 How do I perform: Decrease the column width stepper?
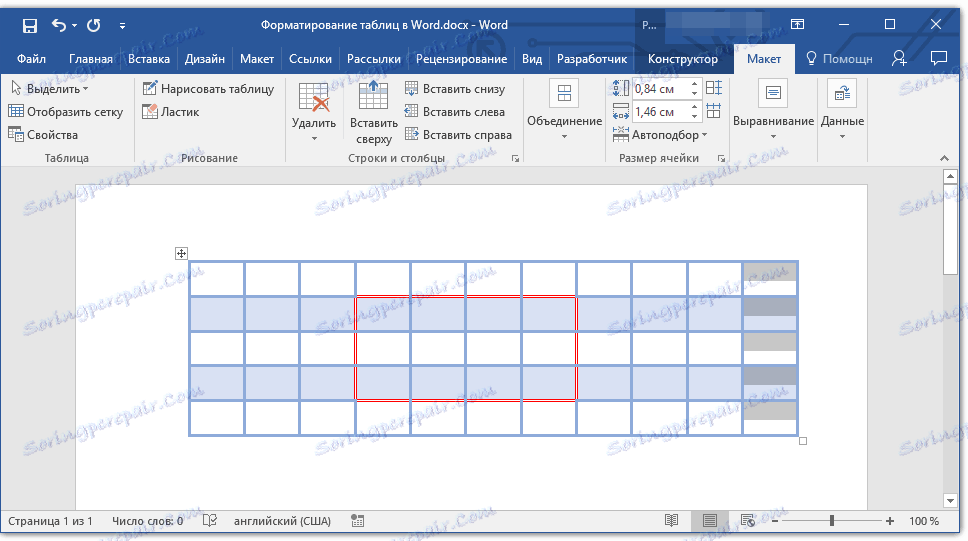click(x=695, y=116)
